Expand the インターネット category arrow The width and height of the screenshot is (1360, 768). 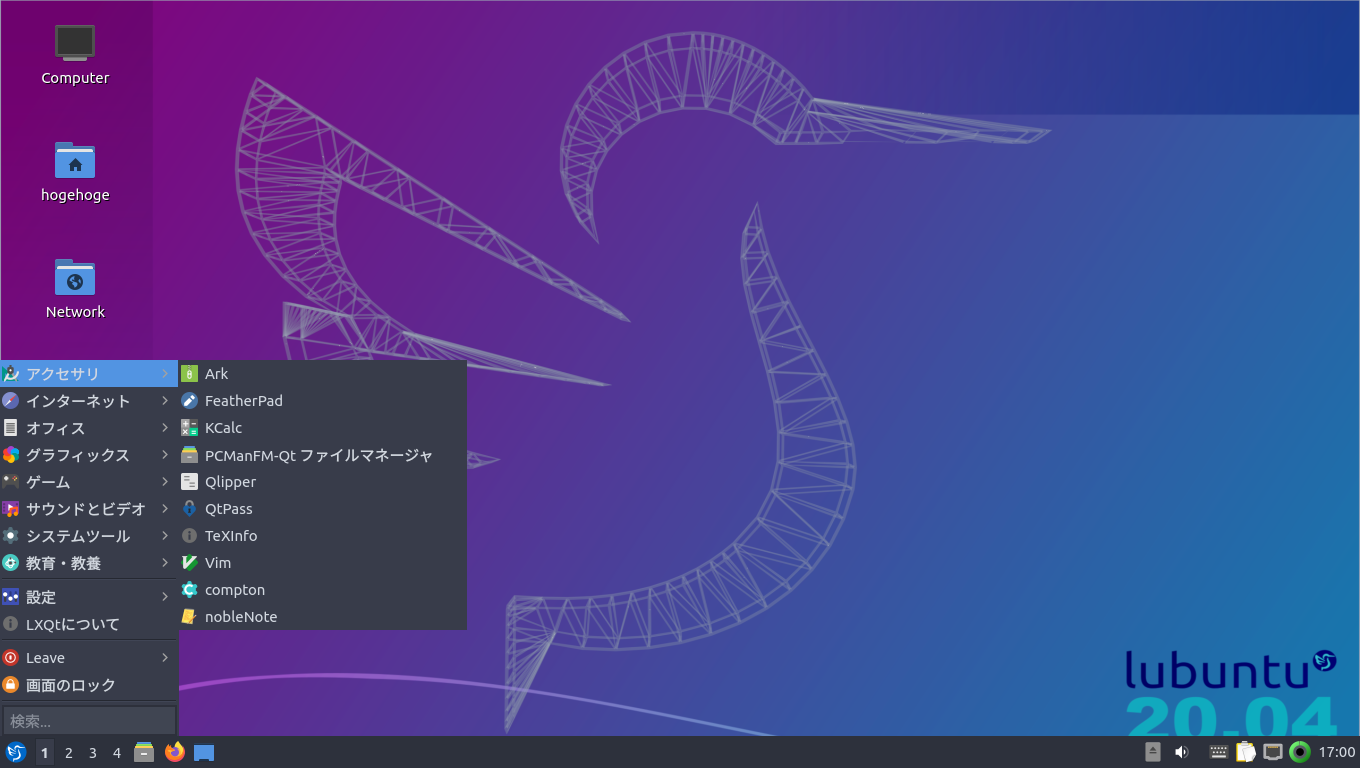165,401
